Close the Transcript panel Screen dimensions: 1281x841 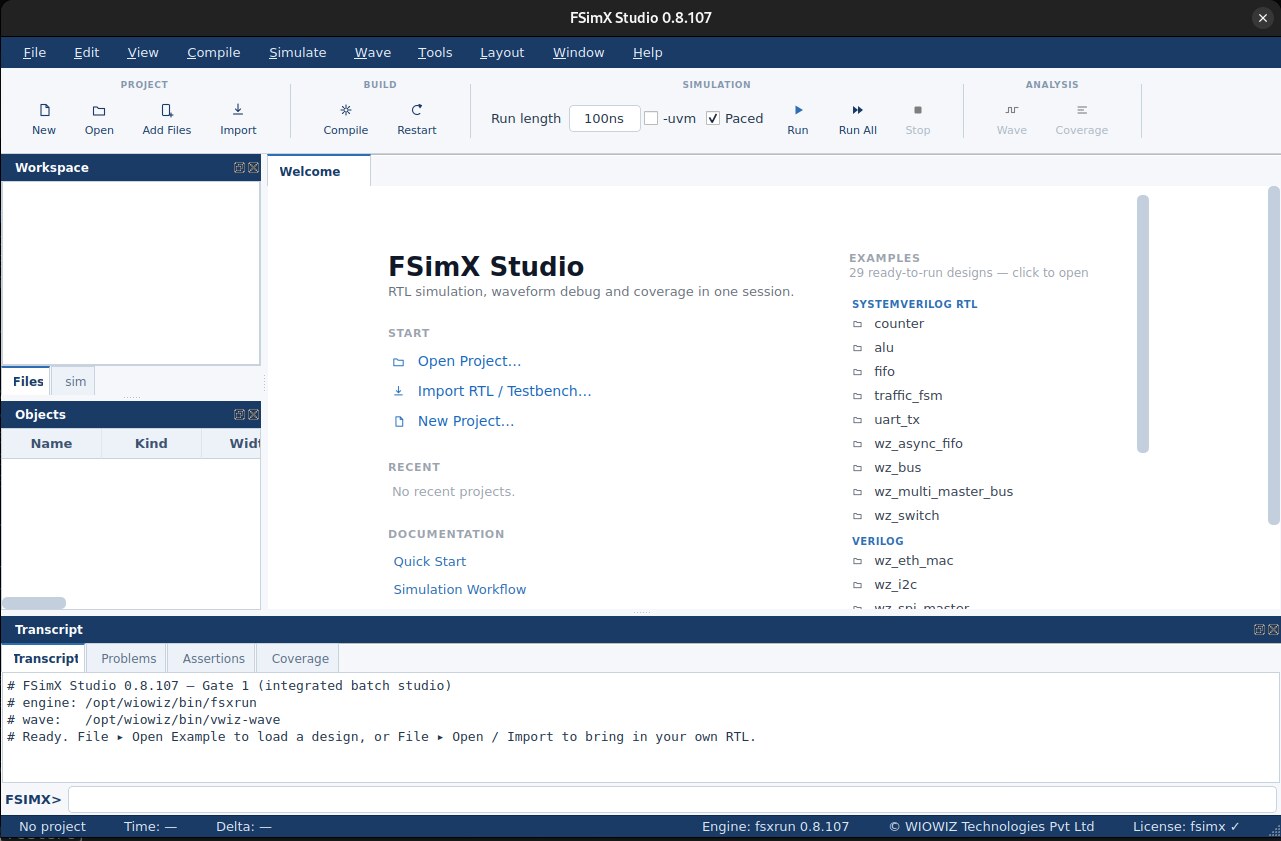click(x=1273, y=629)
